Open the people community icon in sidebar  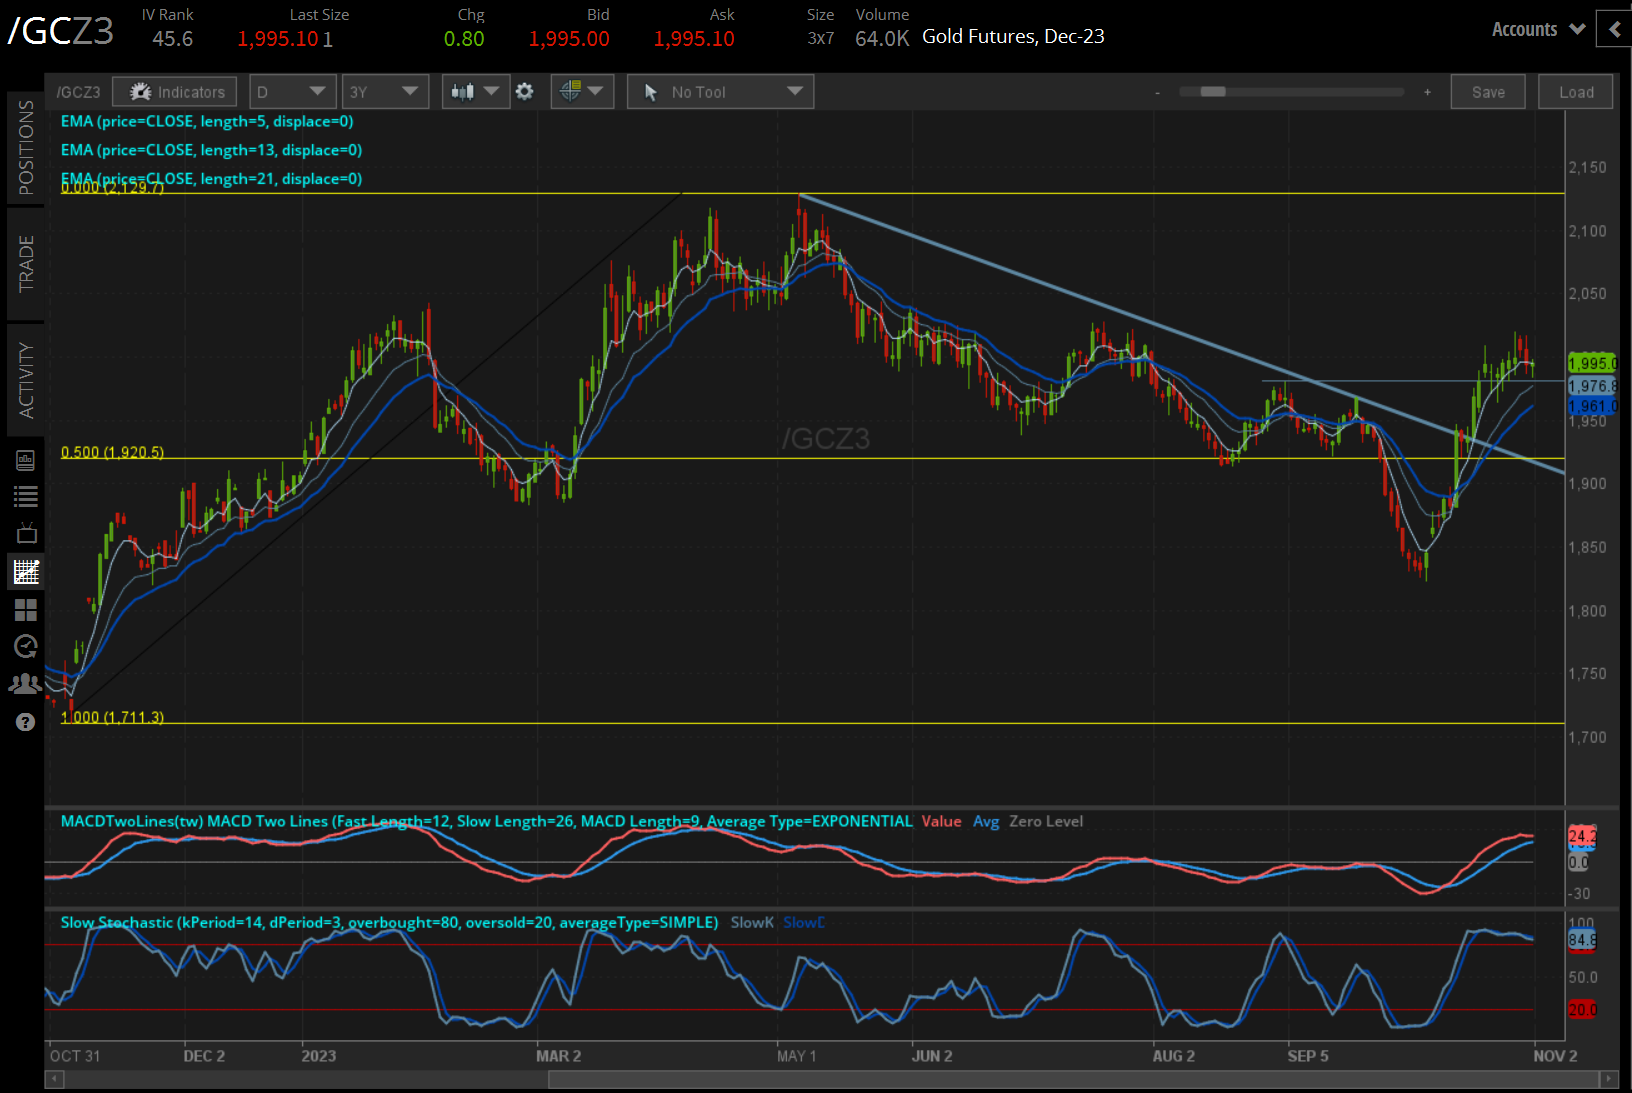click(26, 684)
